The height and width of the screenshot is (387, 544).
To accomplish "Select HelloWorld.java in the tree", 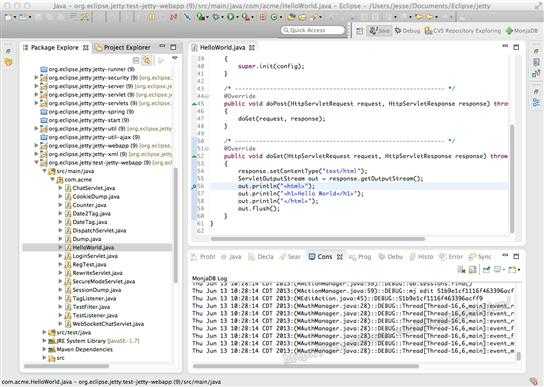I will click(93, 247).
